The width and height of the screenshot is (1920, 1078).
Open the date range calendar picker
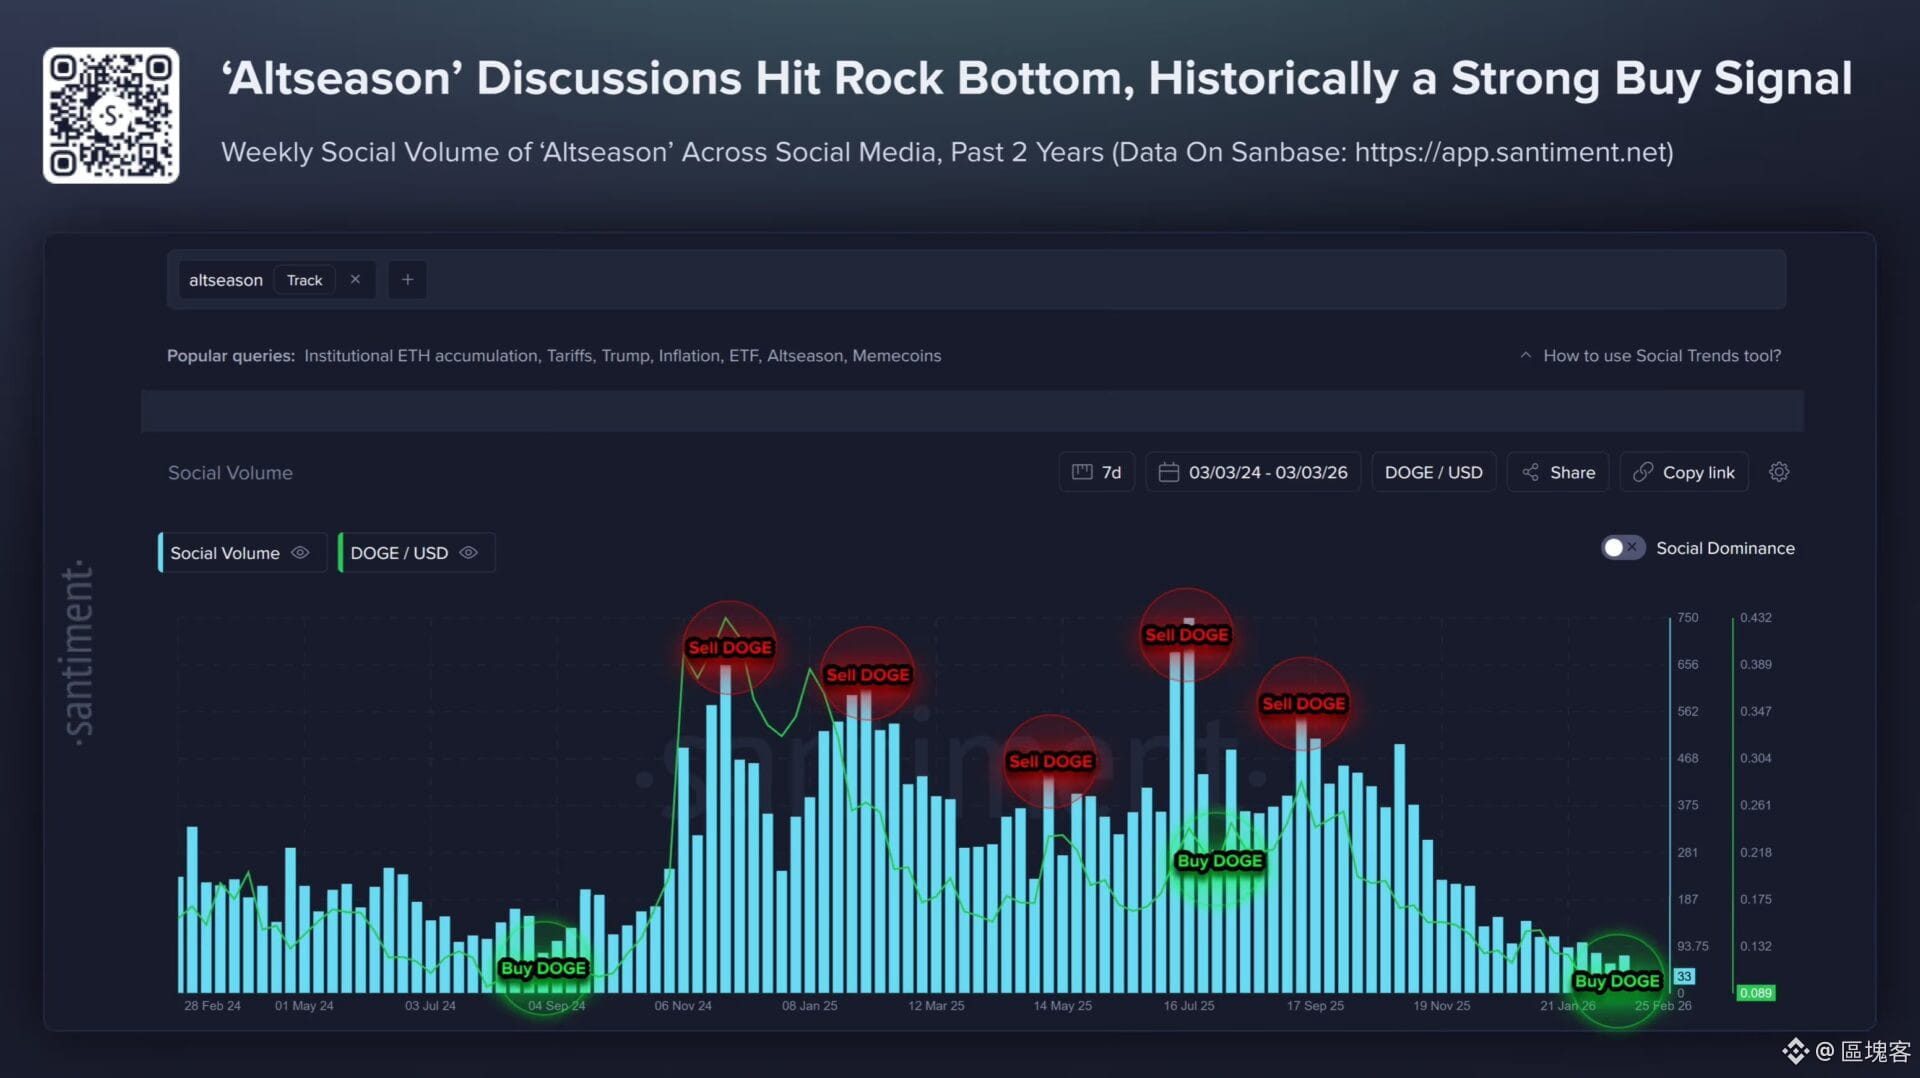pos(1253,472)
